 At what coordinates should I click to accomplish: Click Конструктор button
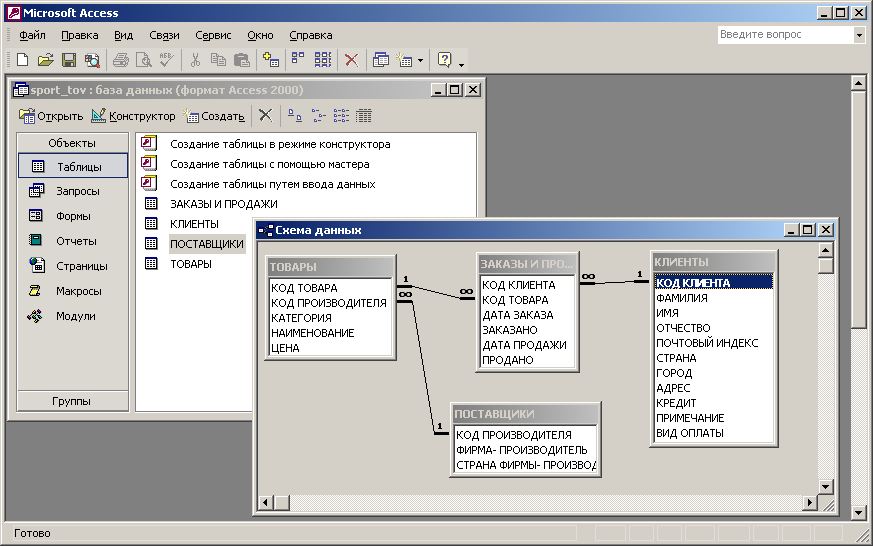[133, 116]
